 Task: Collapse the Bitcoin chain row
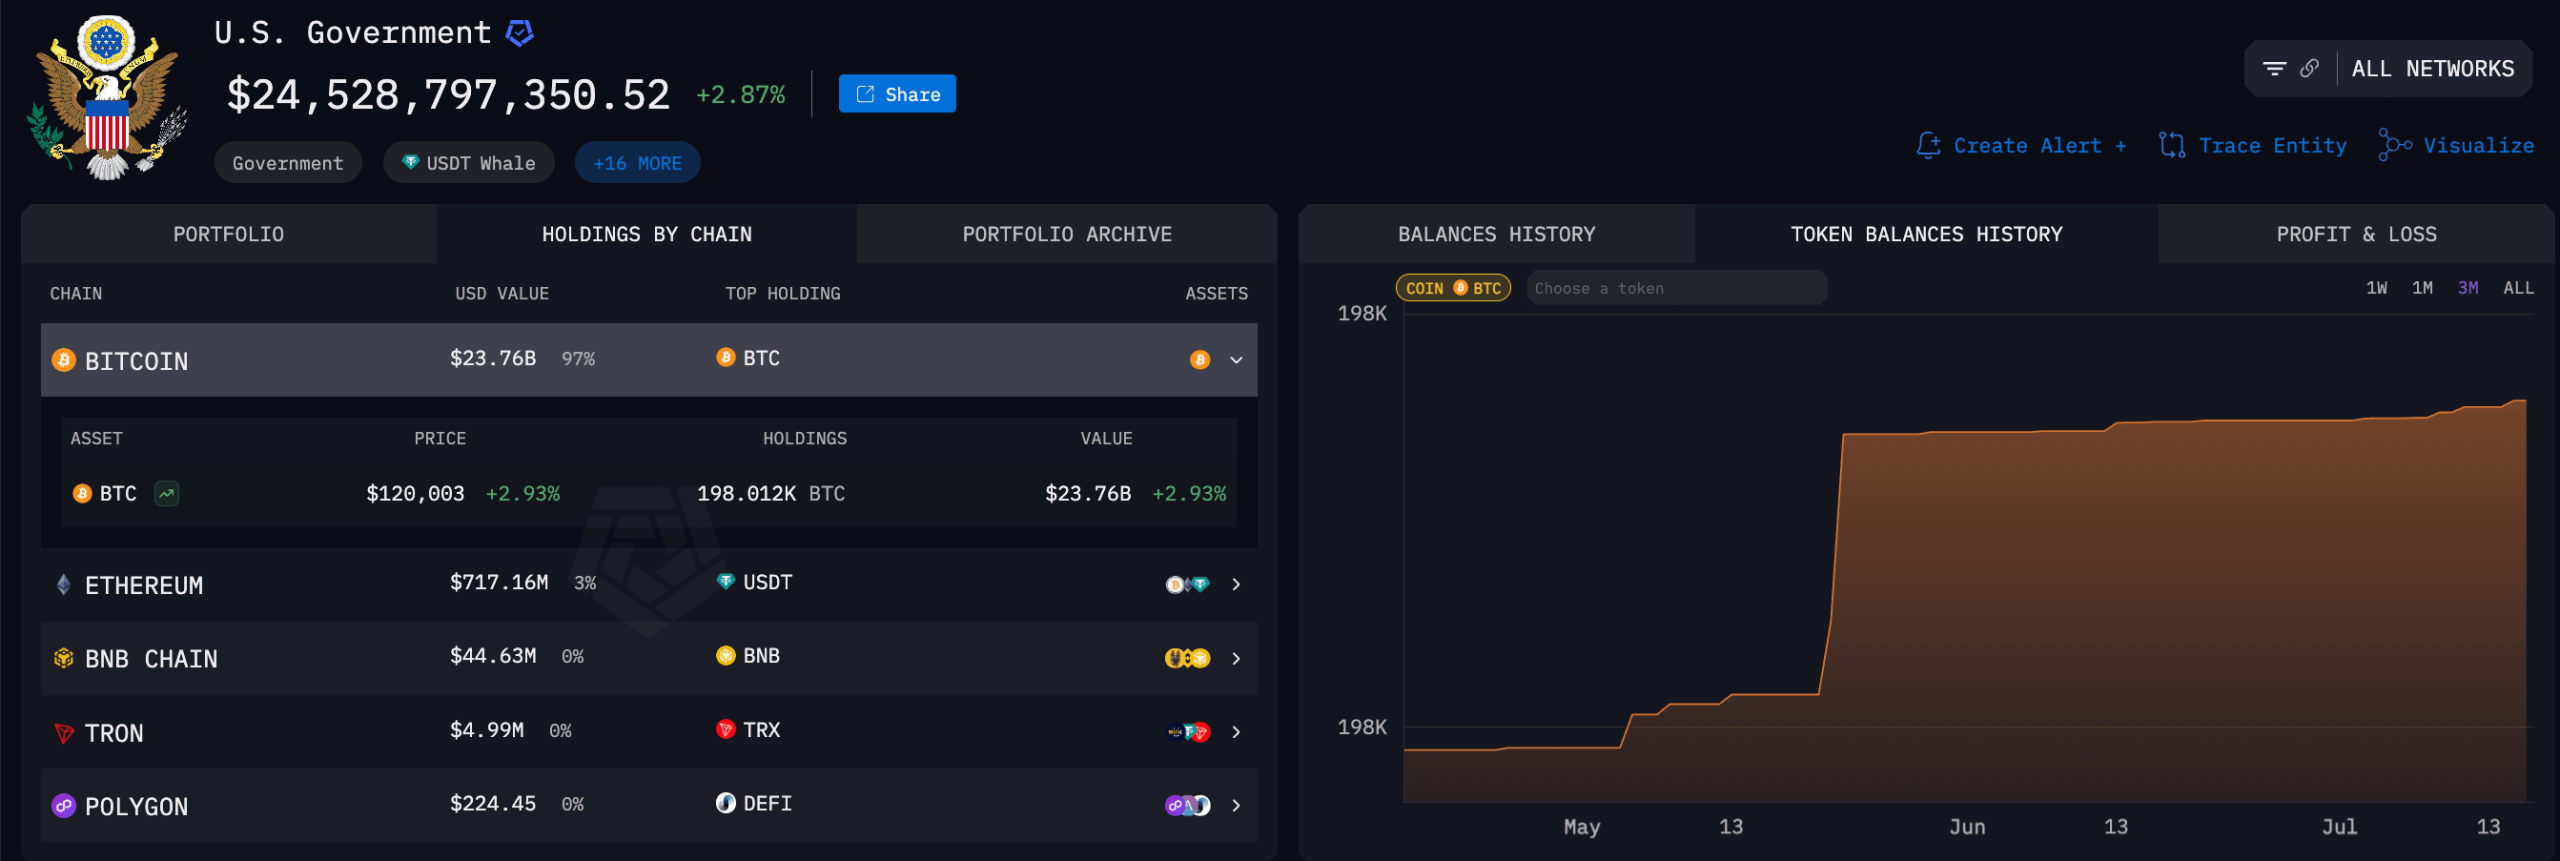click(x=1236, y=360)
